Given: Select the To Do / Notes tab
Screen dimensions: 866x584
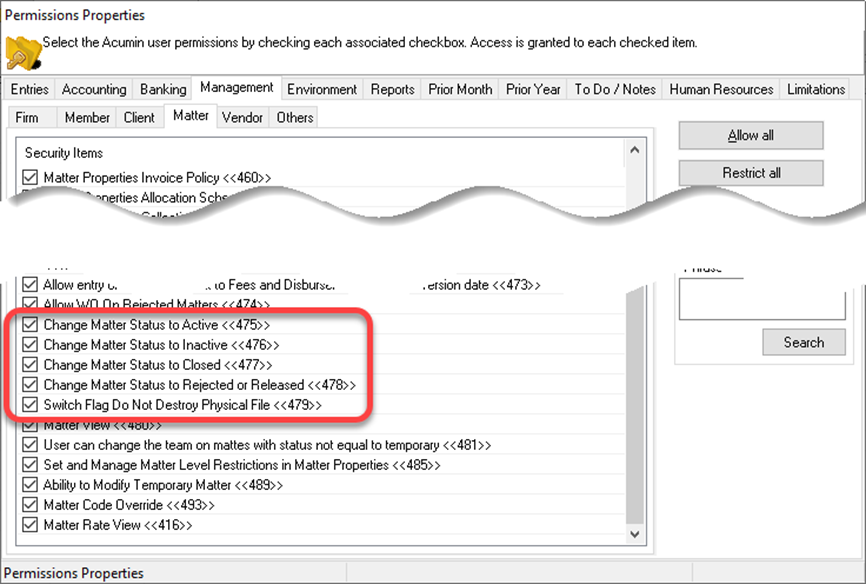Looking at the screenshot, I should coord(615,89).
